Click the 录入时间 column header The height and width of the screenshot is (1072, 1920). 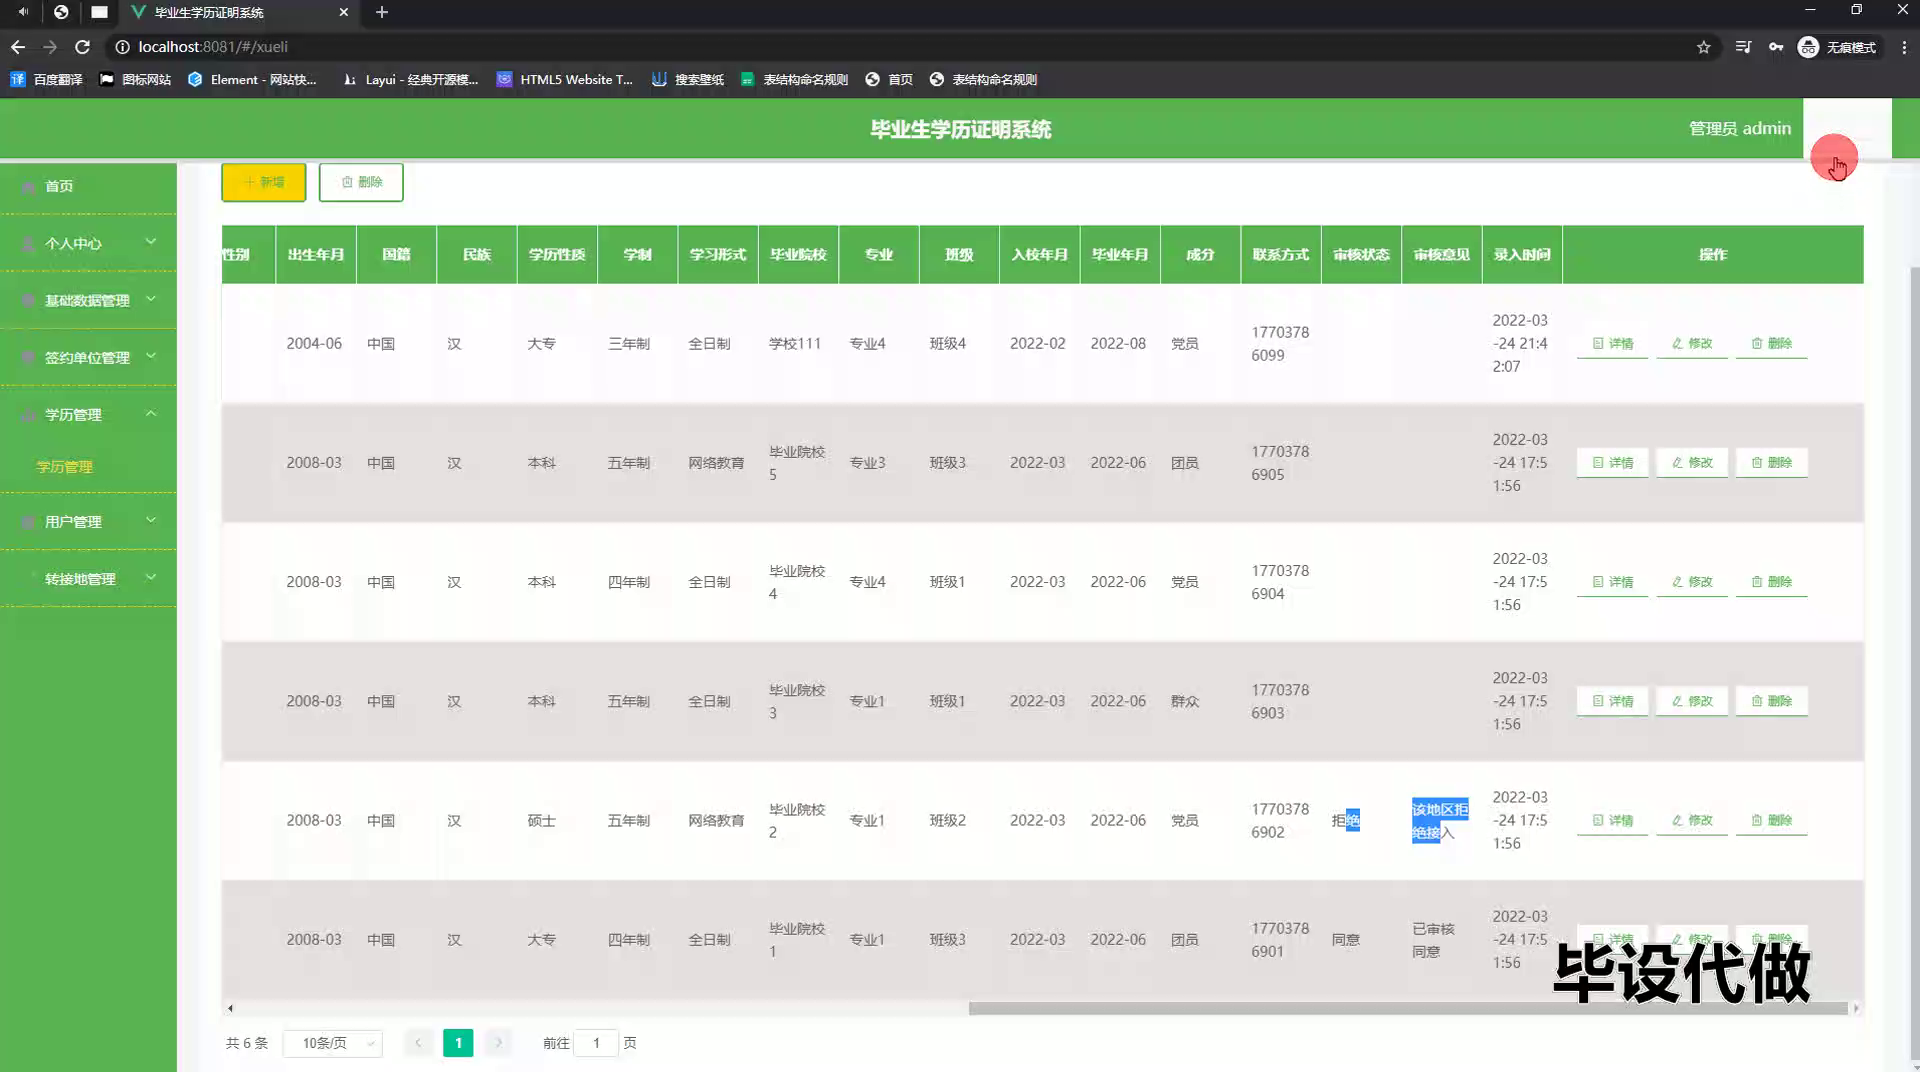(x=1522, y=254)
